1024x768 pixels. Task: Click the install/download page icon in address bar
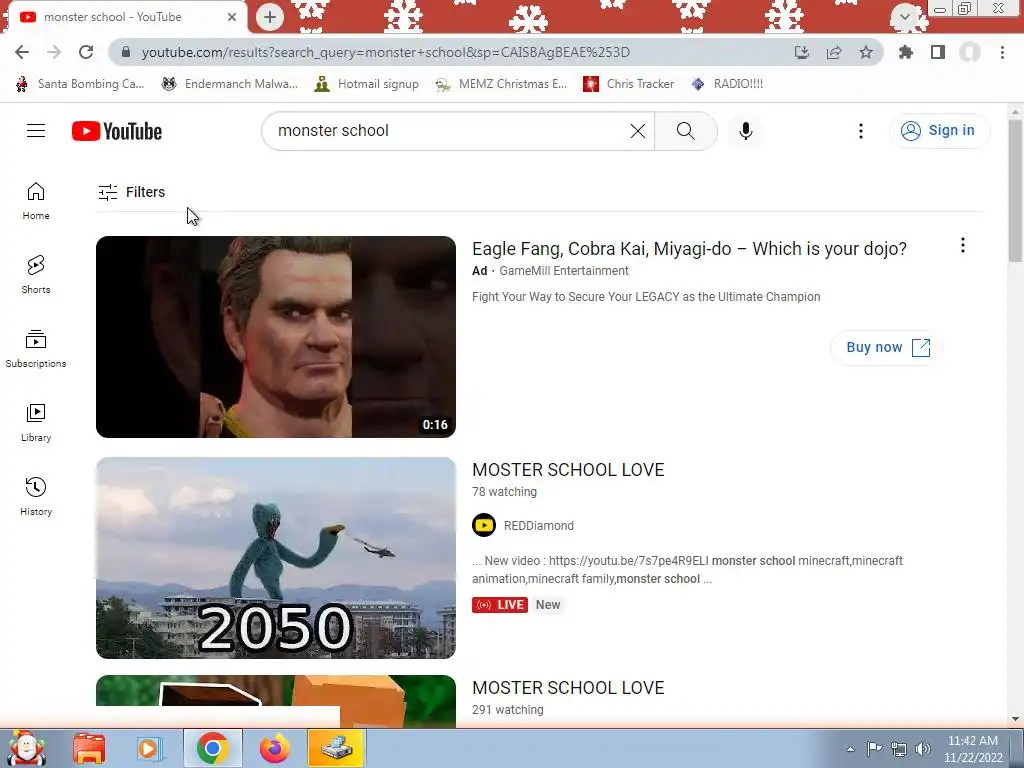(801, 52)
